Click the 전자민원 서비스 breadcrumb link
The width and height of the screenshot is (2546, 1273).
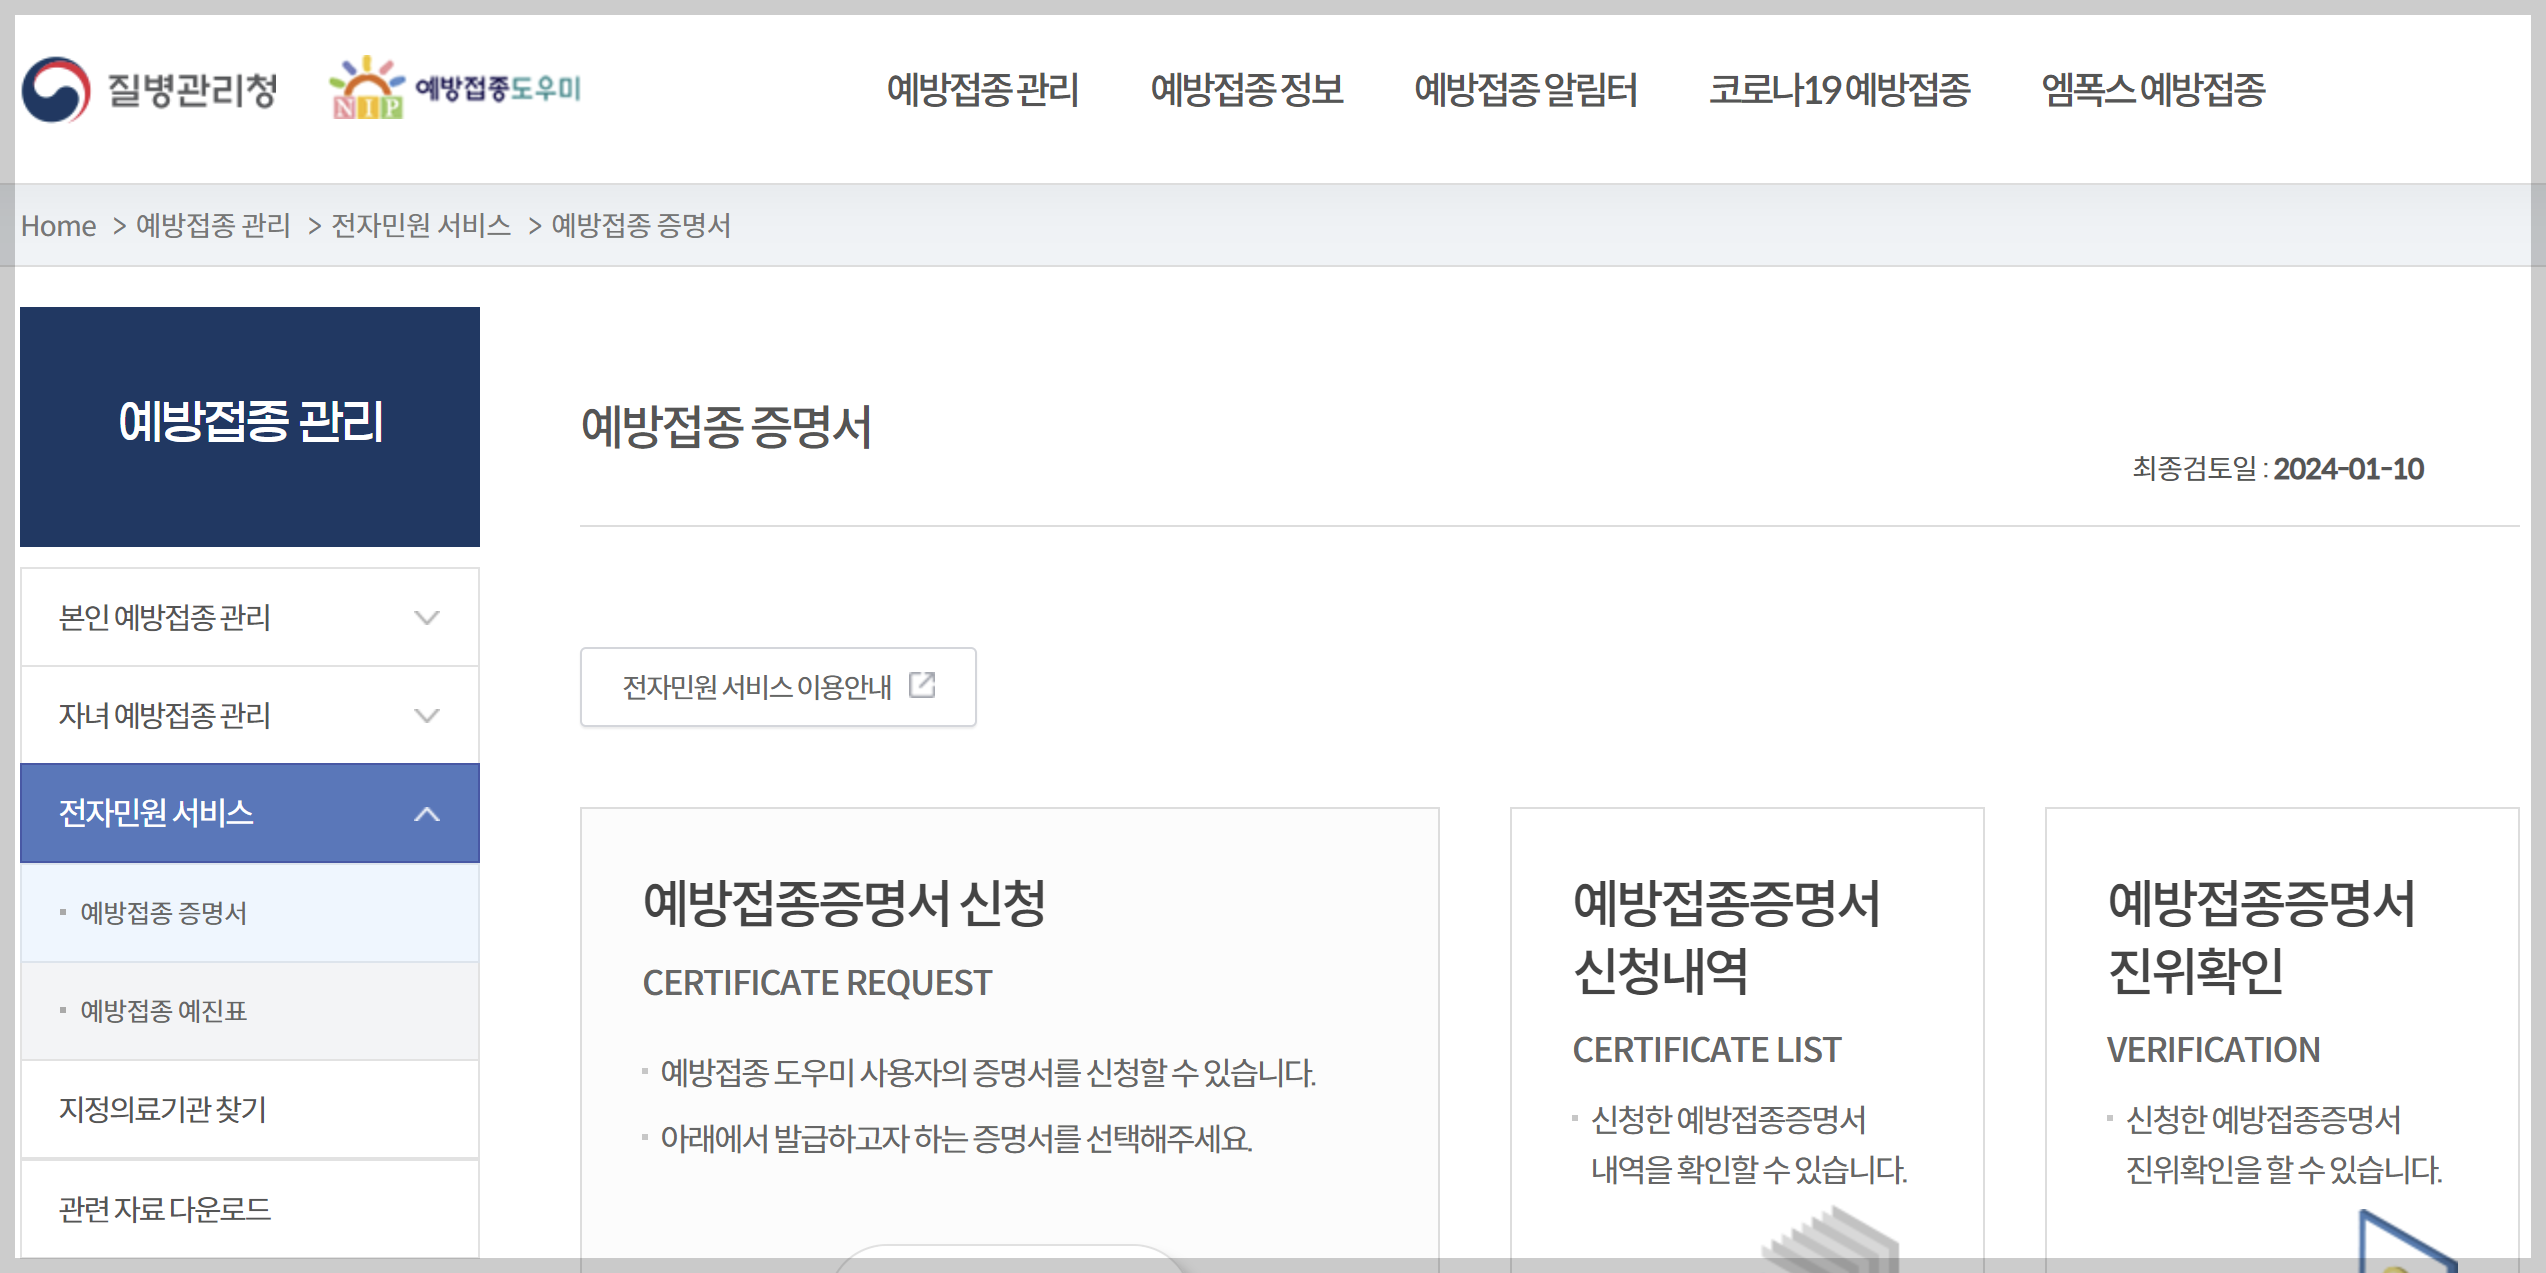[x=420, y=226]
